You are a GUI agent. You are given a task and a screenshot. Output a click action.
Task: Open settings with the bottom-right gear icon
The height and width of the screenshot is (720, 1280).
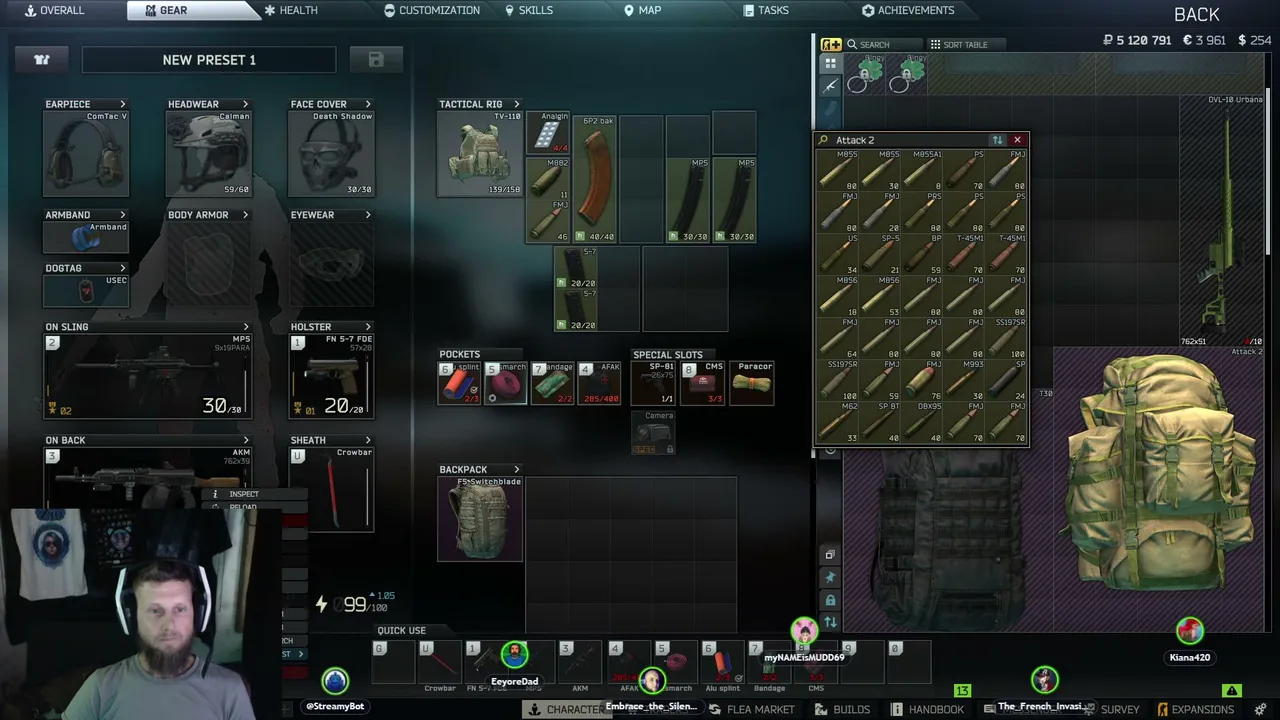point(1260,710)
